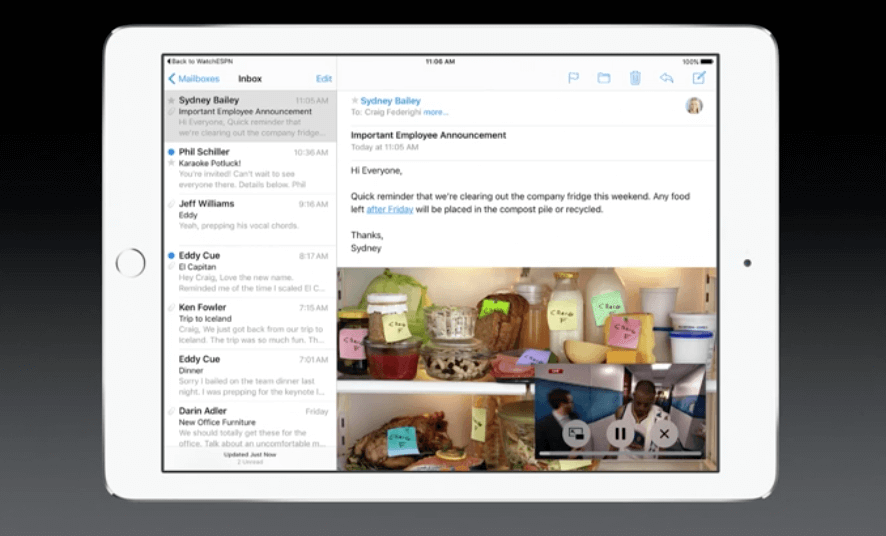
Task: Tap the Flag icon in the mail toolbar
Action: [x=573, y=77]
